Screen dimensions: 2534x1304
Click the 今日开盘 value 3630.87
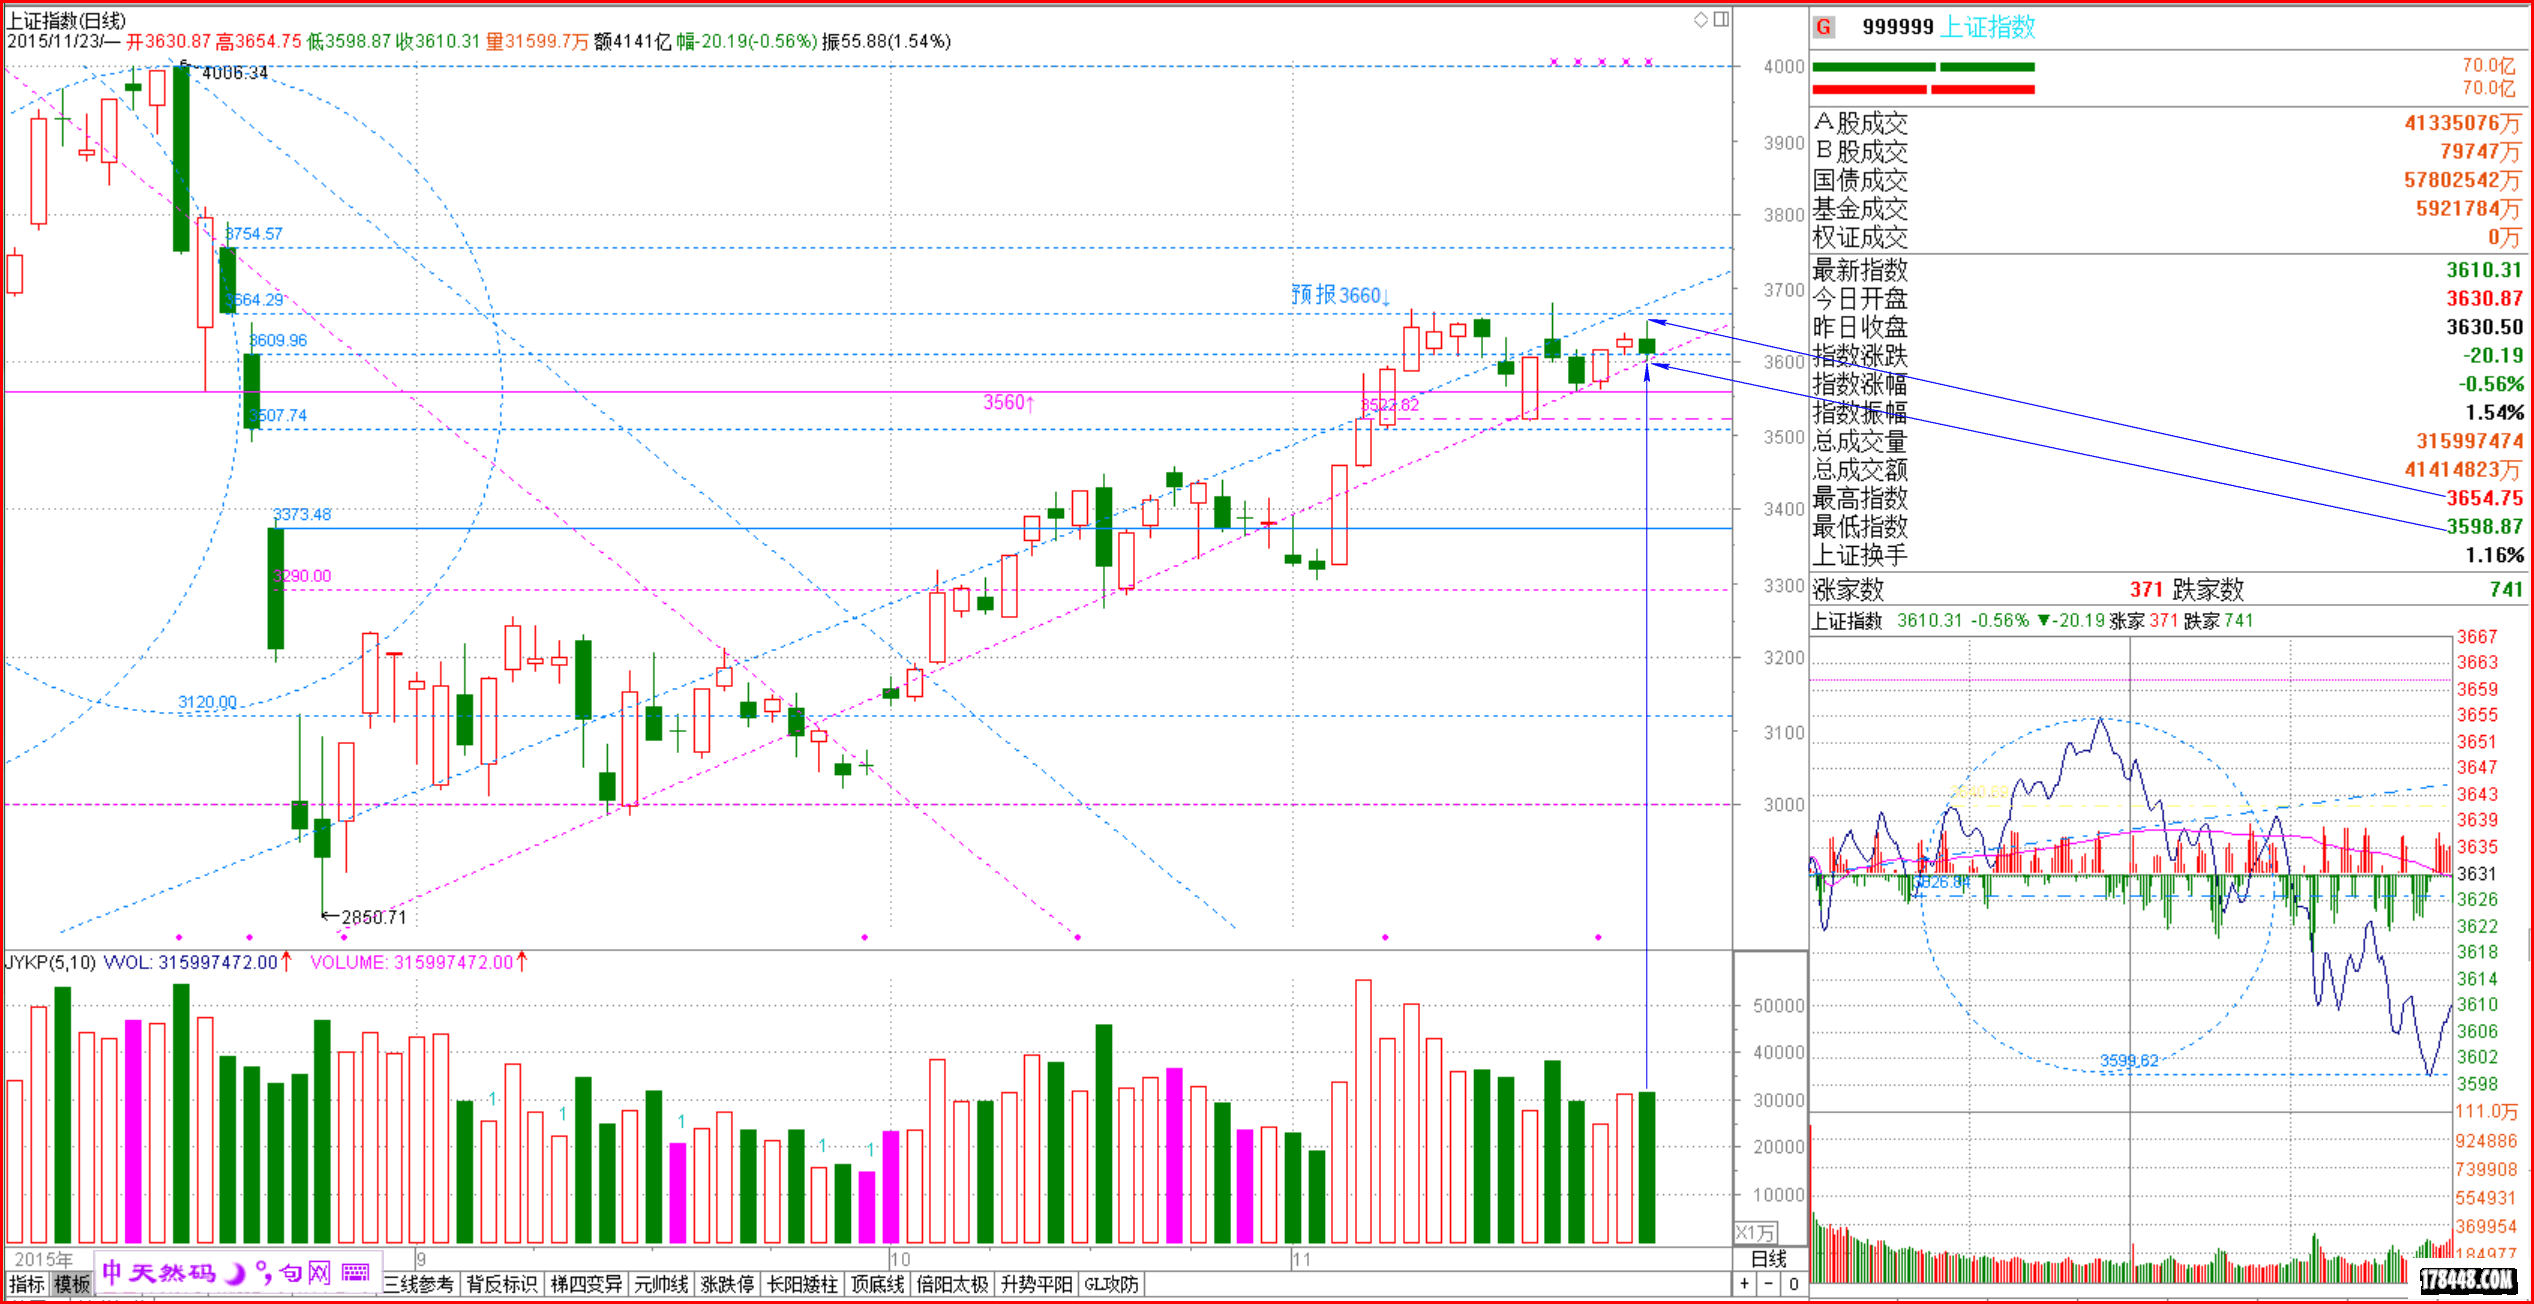point(2484,298)
